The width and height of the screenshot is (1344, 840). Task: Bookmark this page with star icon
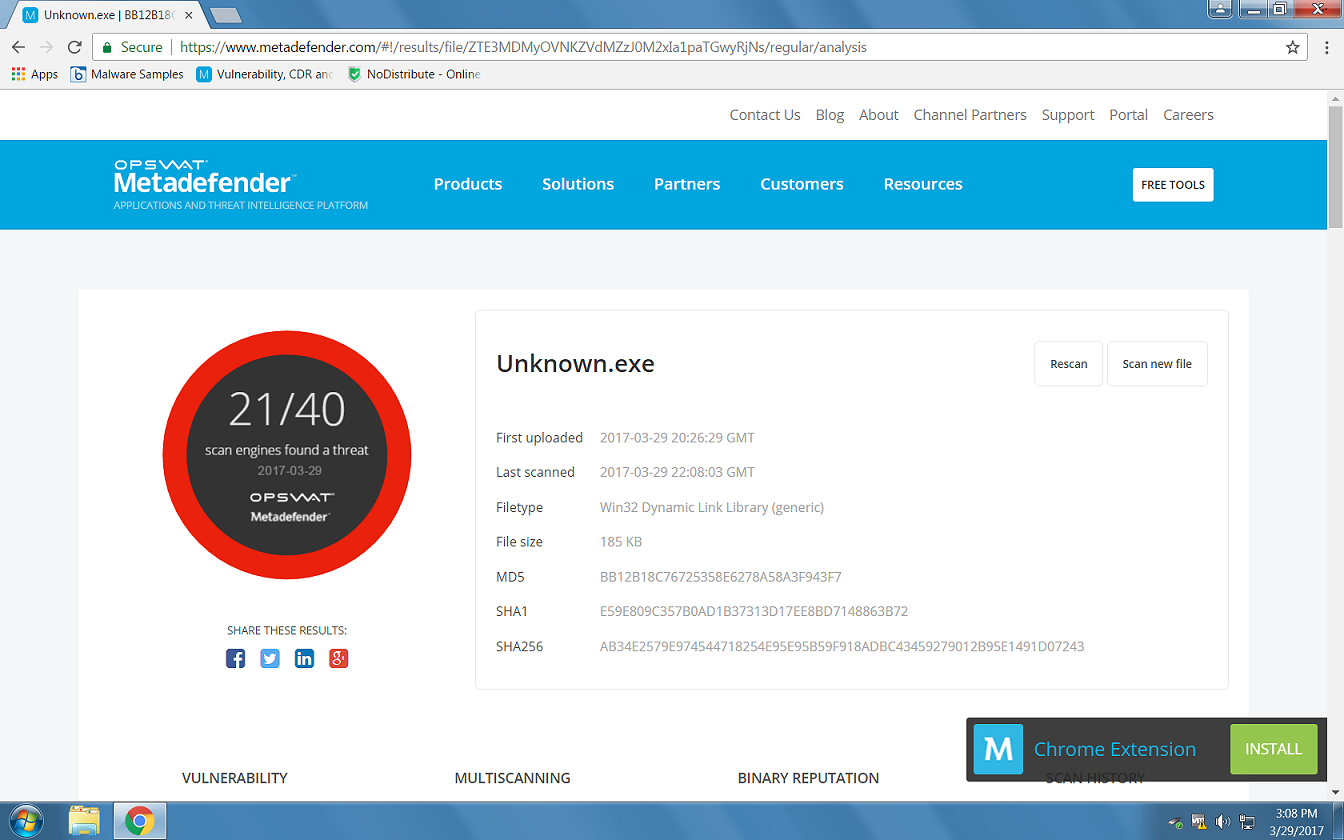click(x=1292, y=47)
